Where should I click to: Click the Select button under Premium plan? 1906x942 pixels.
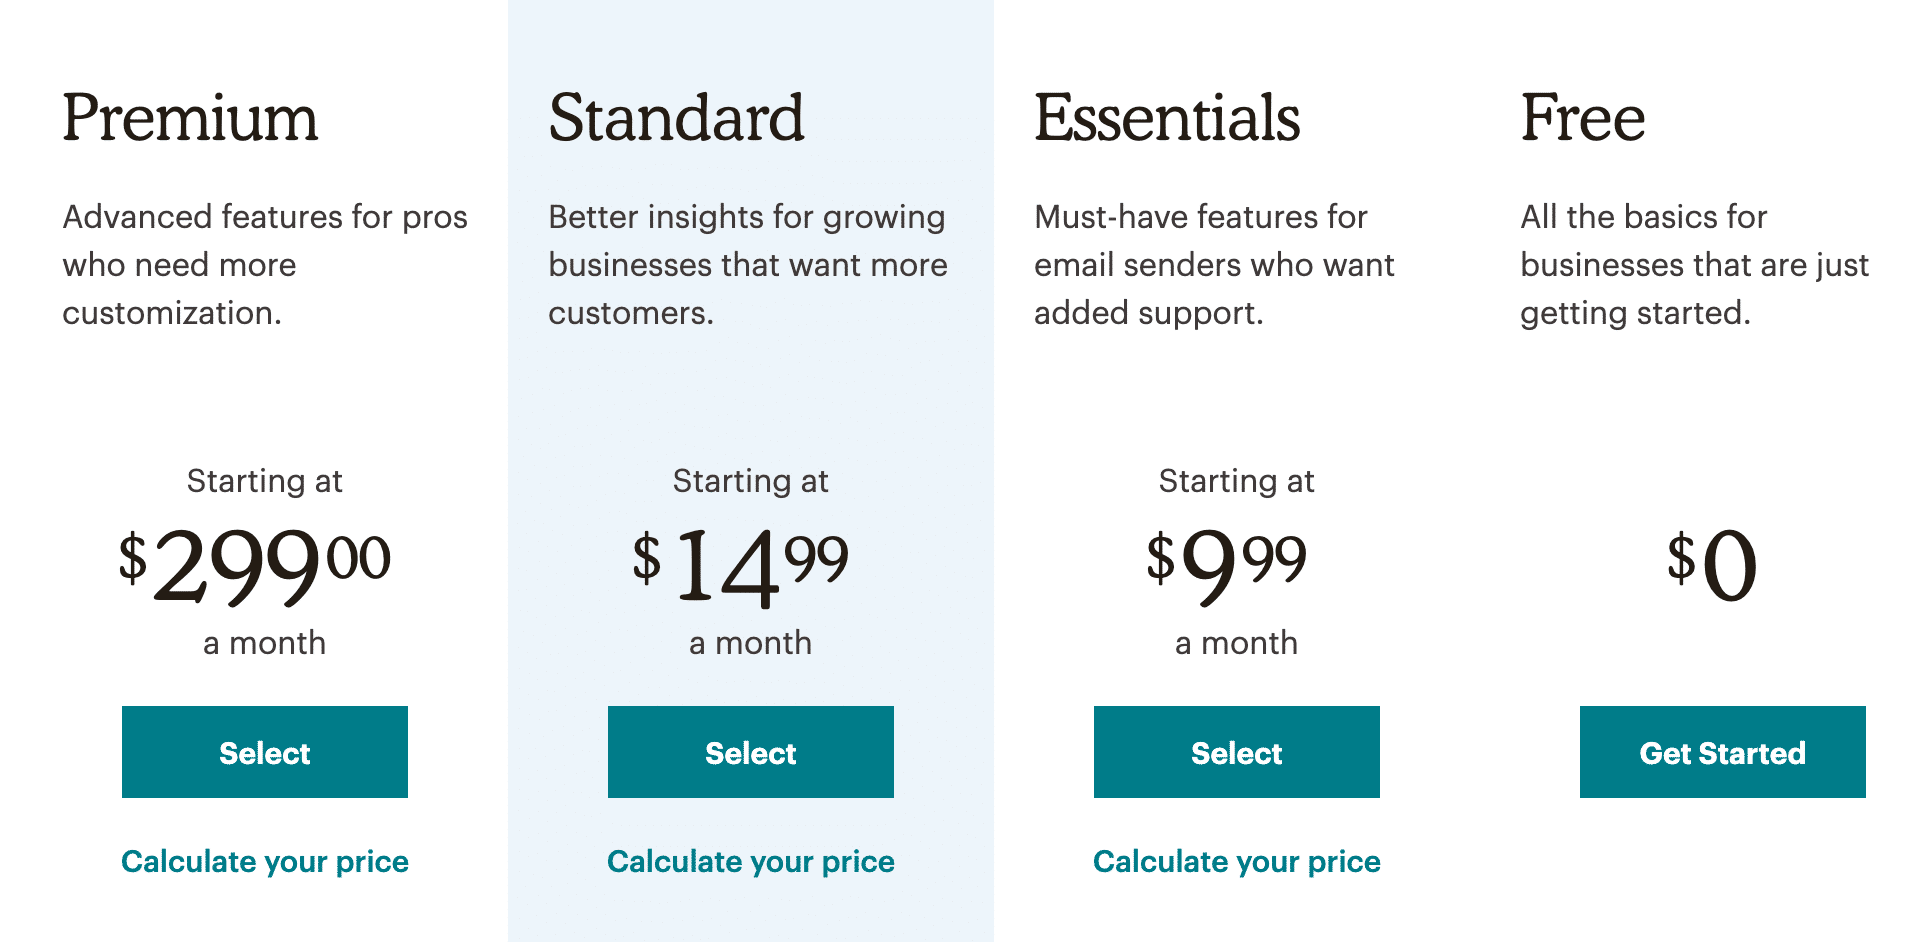tap(264, 752)
